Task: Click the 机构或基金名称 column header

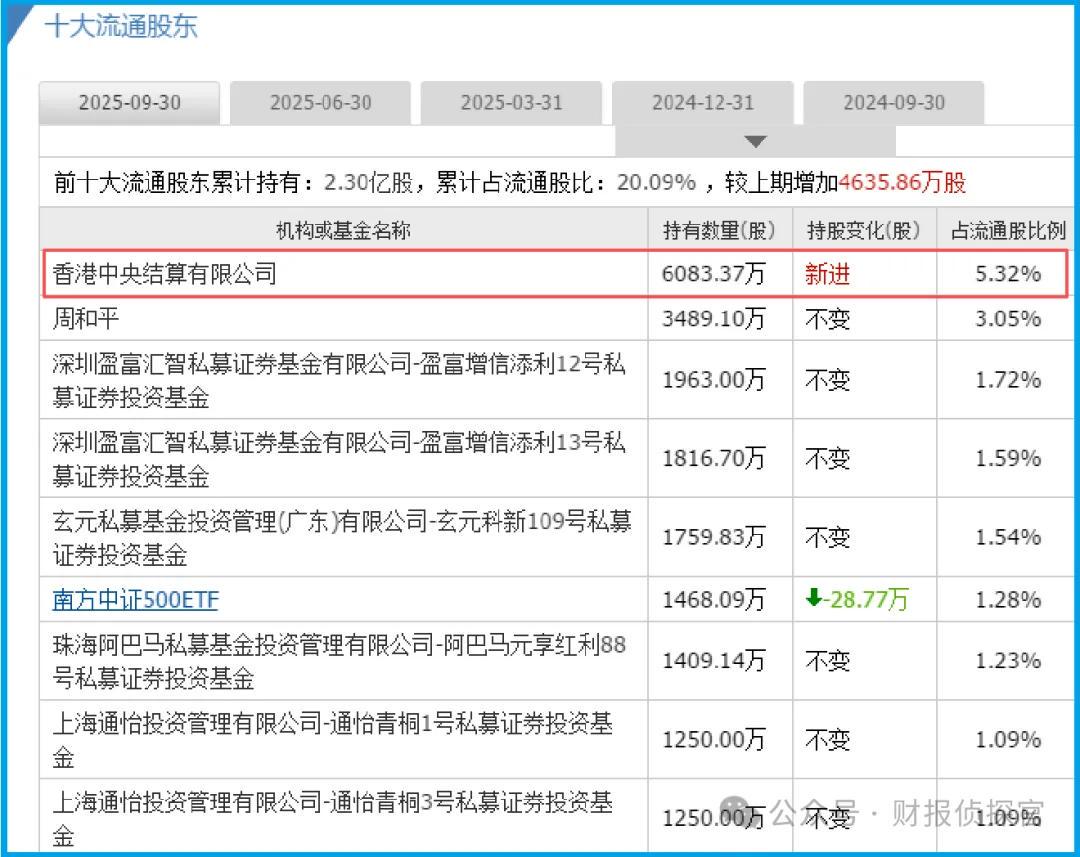Action: coord(343,231)
